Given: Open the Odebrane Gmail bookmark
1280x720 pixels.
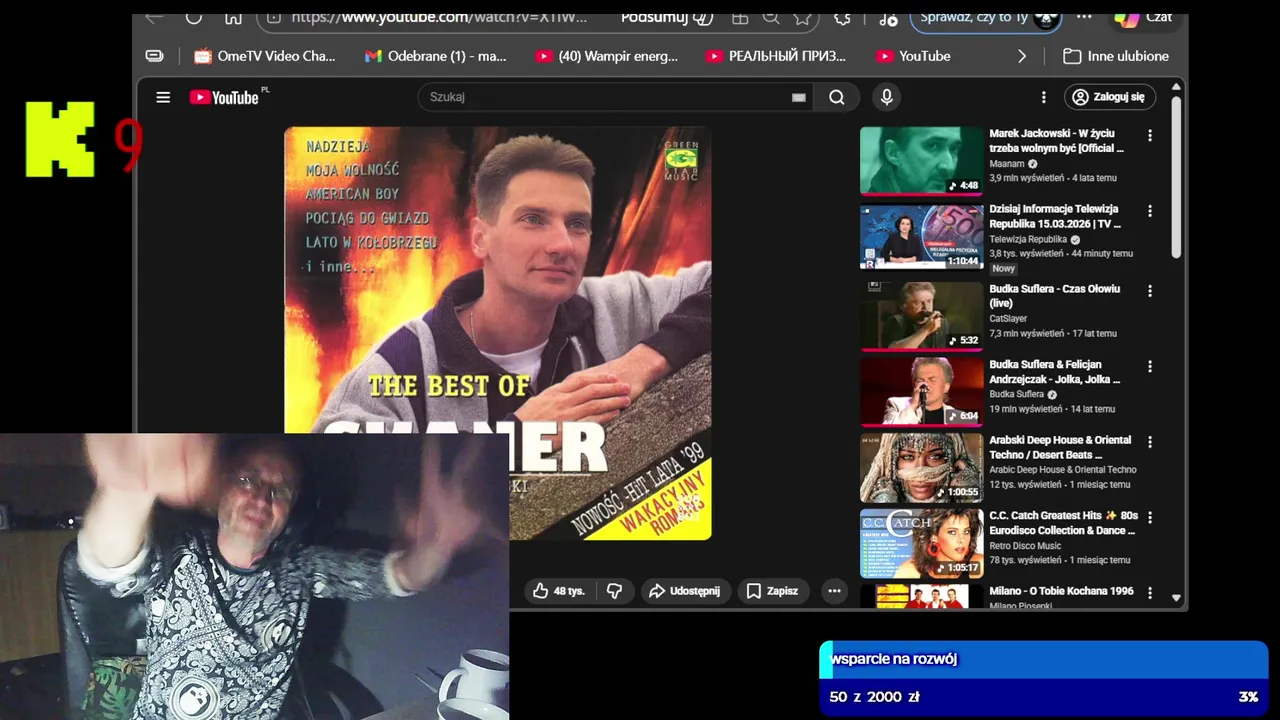Looking at the screenshot, I should click(435, 56).
